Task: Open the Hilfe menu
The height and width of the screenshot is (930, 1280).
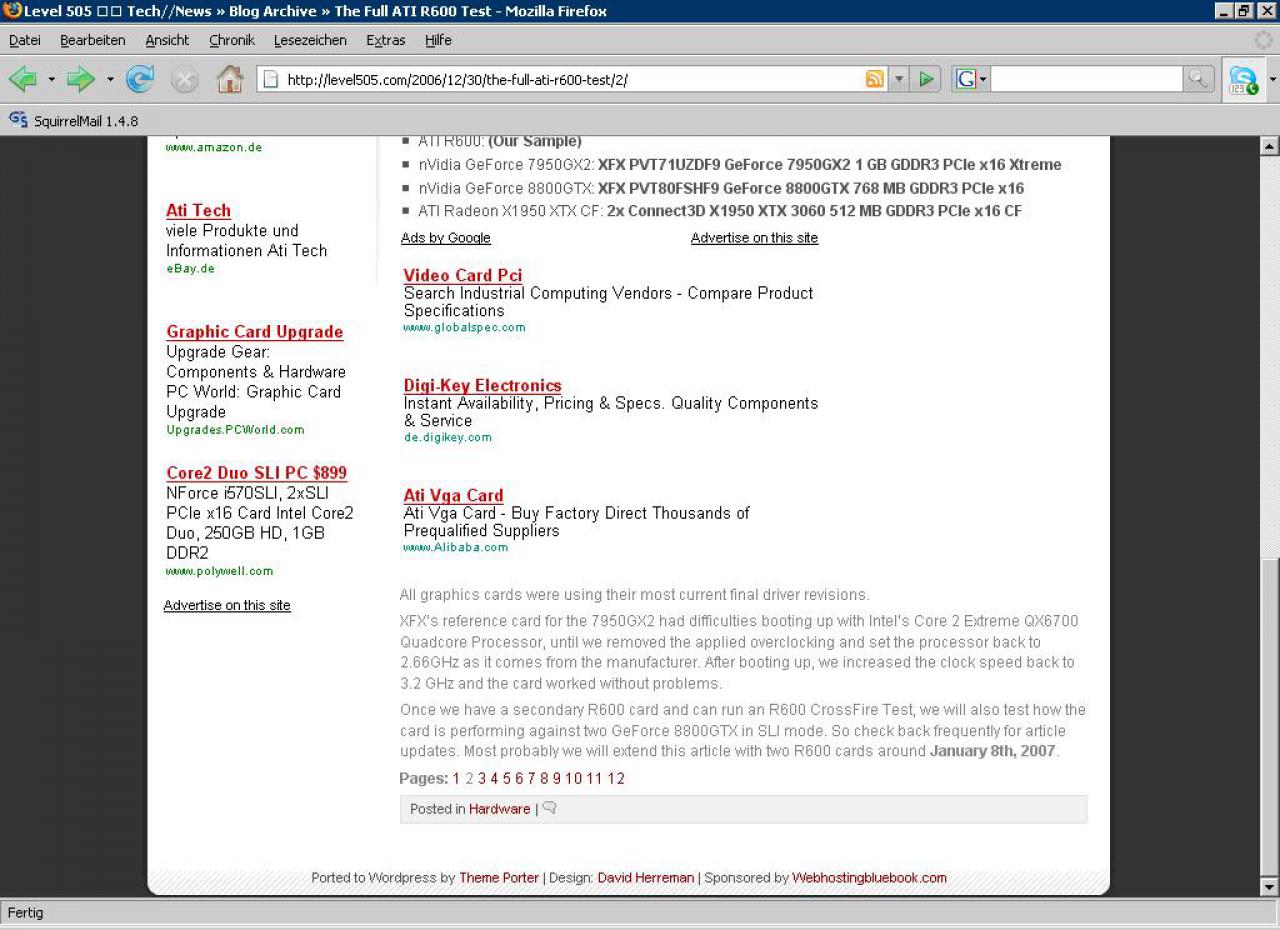Action: tap(438, 40)
